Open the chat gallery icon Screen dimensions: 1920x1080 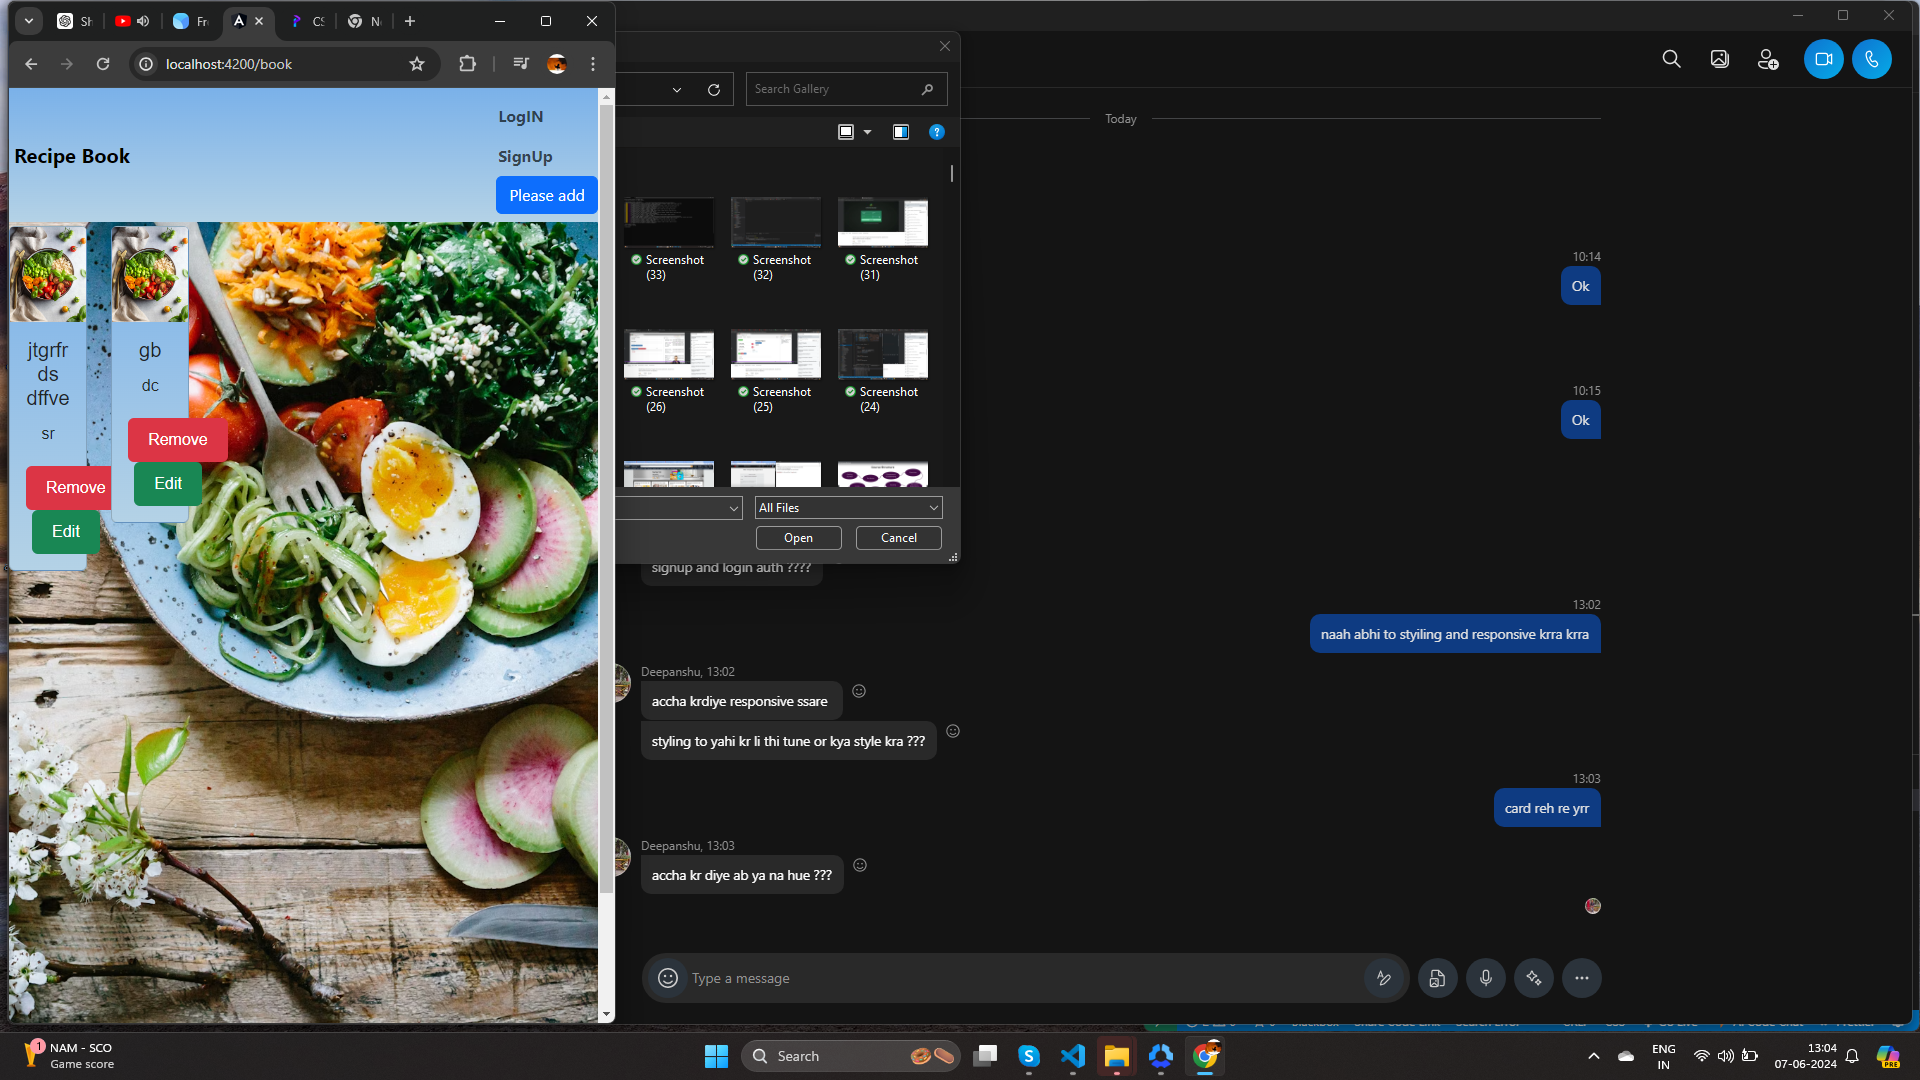tap(1719, 59)
